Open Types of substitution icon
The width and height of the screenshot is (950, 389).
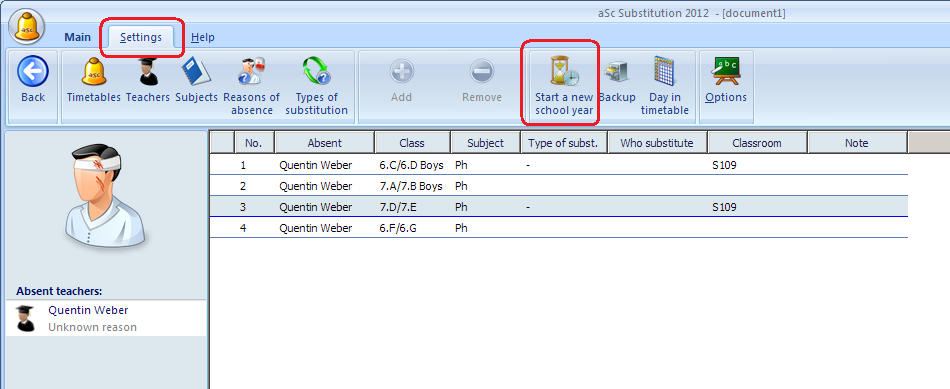(316, 71)
